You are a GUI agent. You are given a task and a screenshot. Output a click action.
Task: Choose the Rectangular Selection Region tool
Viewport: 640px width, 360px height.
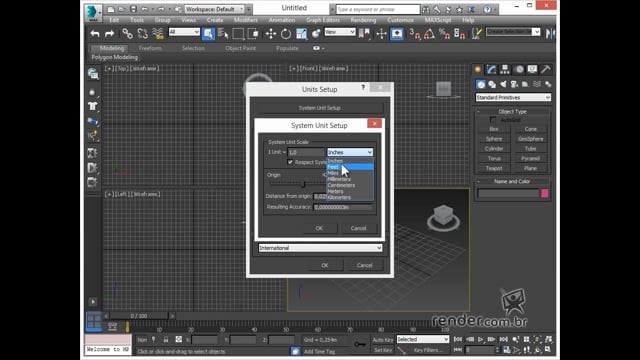(238, 34)
